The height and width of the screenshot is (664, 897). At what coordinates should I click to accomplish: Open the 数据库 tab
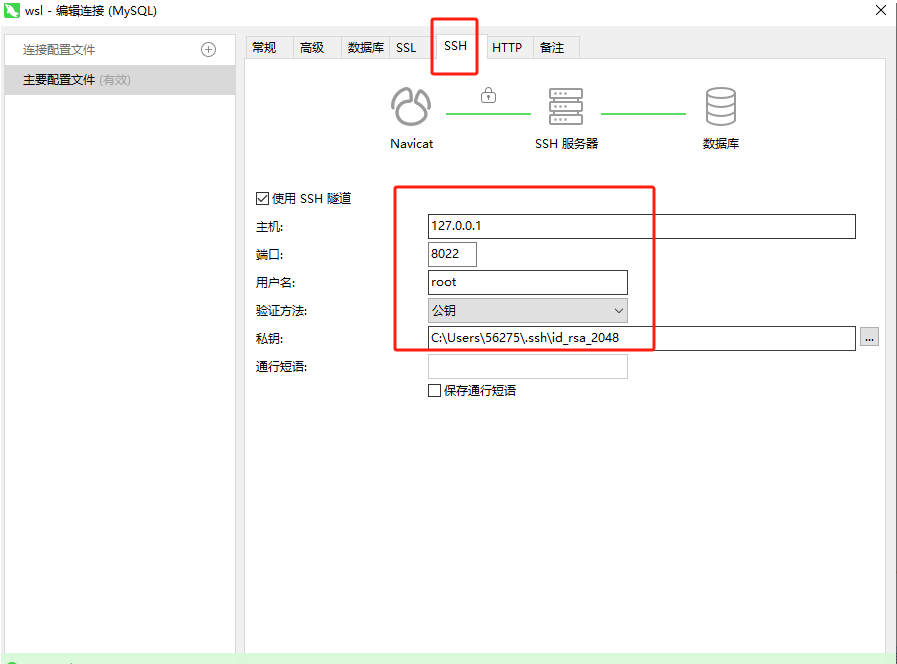[366, 47]
